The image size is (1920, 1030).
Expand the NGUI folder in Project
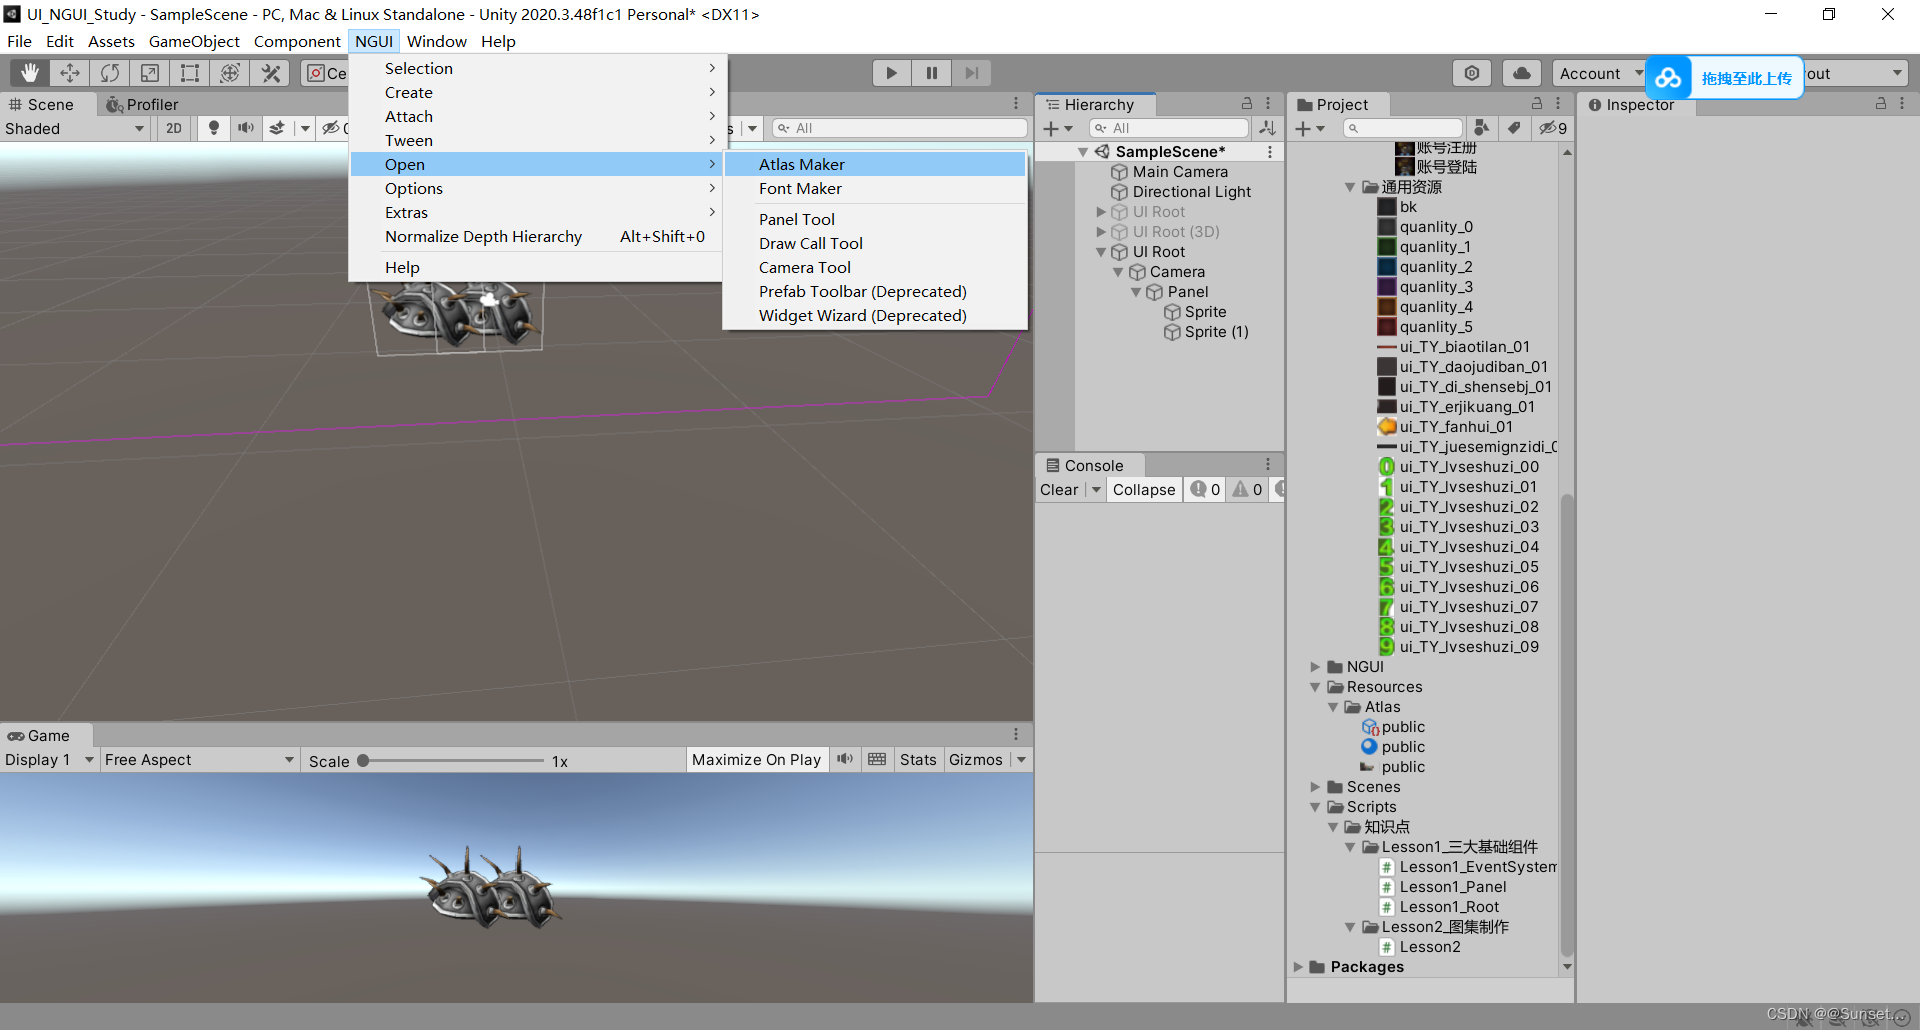1316,667
